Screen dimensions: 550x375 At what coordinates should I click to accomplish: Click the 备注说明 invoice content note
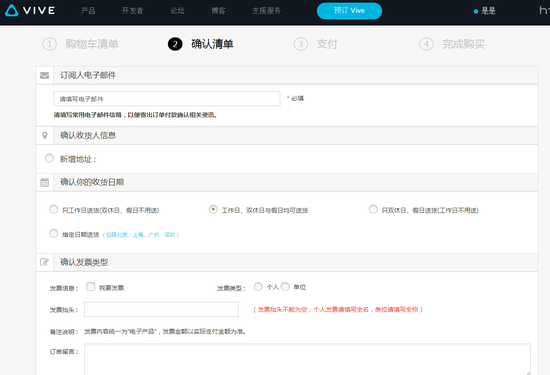(165, 332)
